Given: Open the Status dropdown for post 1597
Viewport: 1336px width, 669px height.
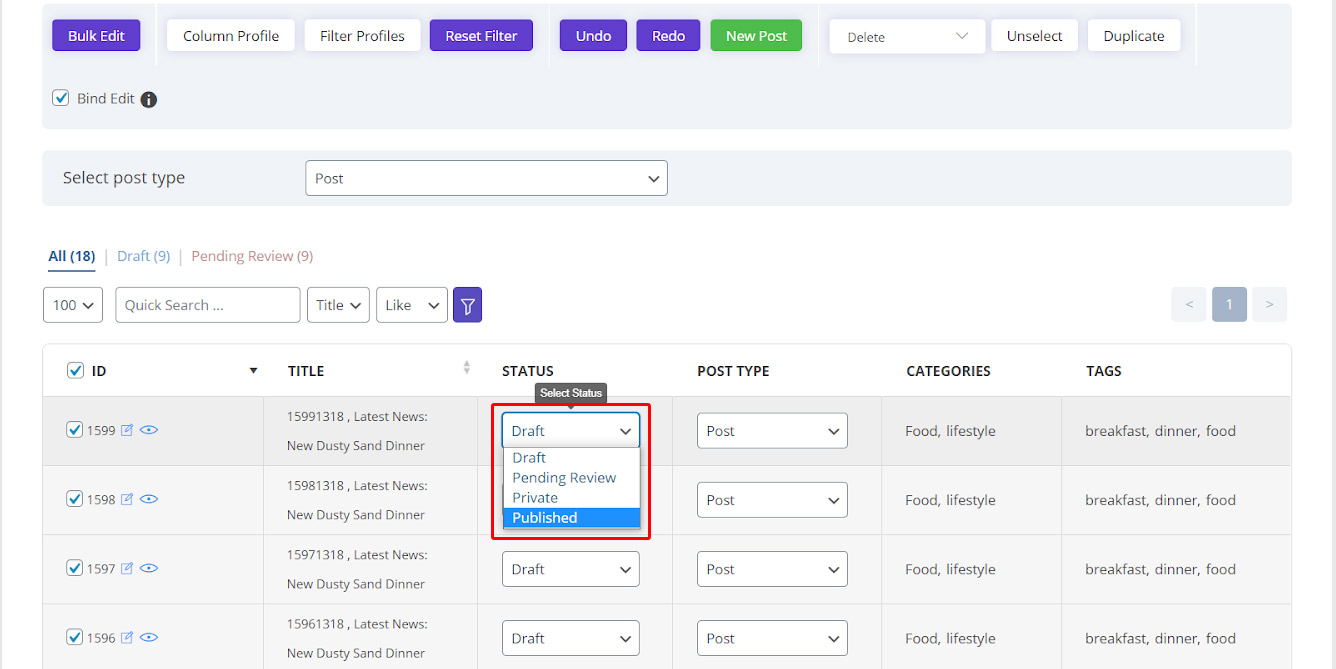Looking at the screenshot, I should pyautogui.click(x=571, y=569).
